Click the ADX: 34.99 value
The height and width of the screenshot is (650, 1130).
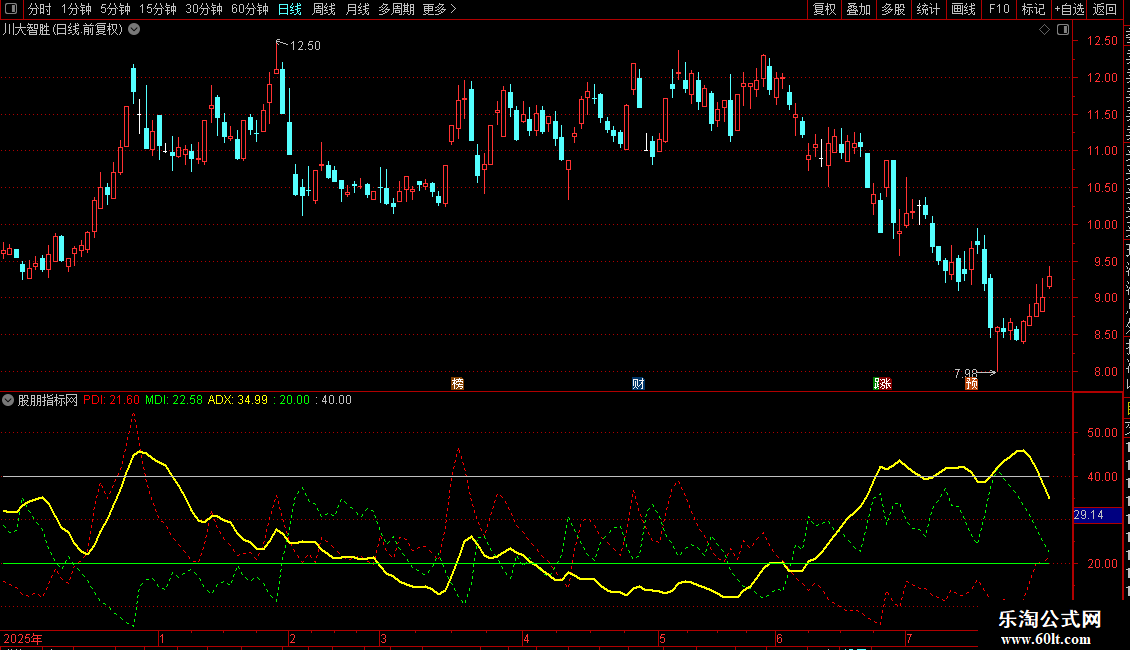[238, 400]
